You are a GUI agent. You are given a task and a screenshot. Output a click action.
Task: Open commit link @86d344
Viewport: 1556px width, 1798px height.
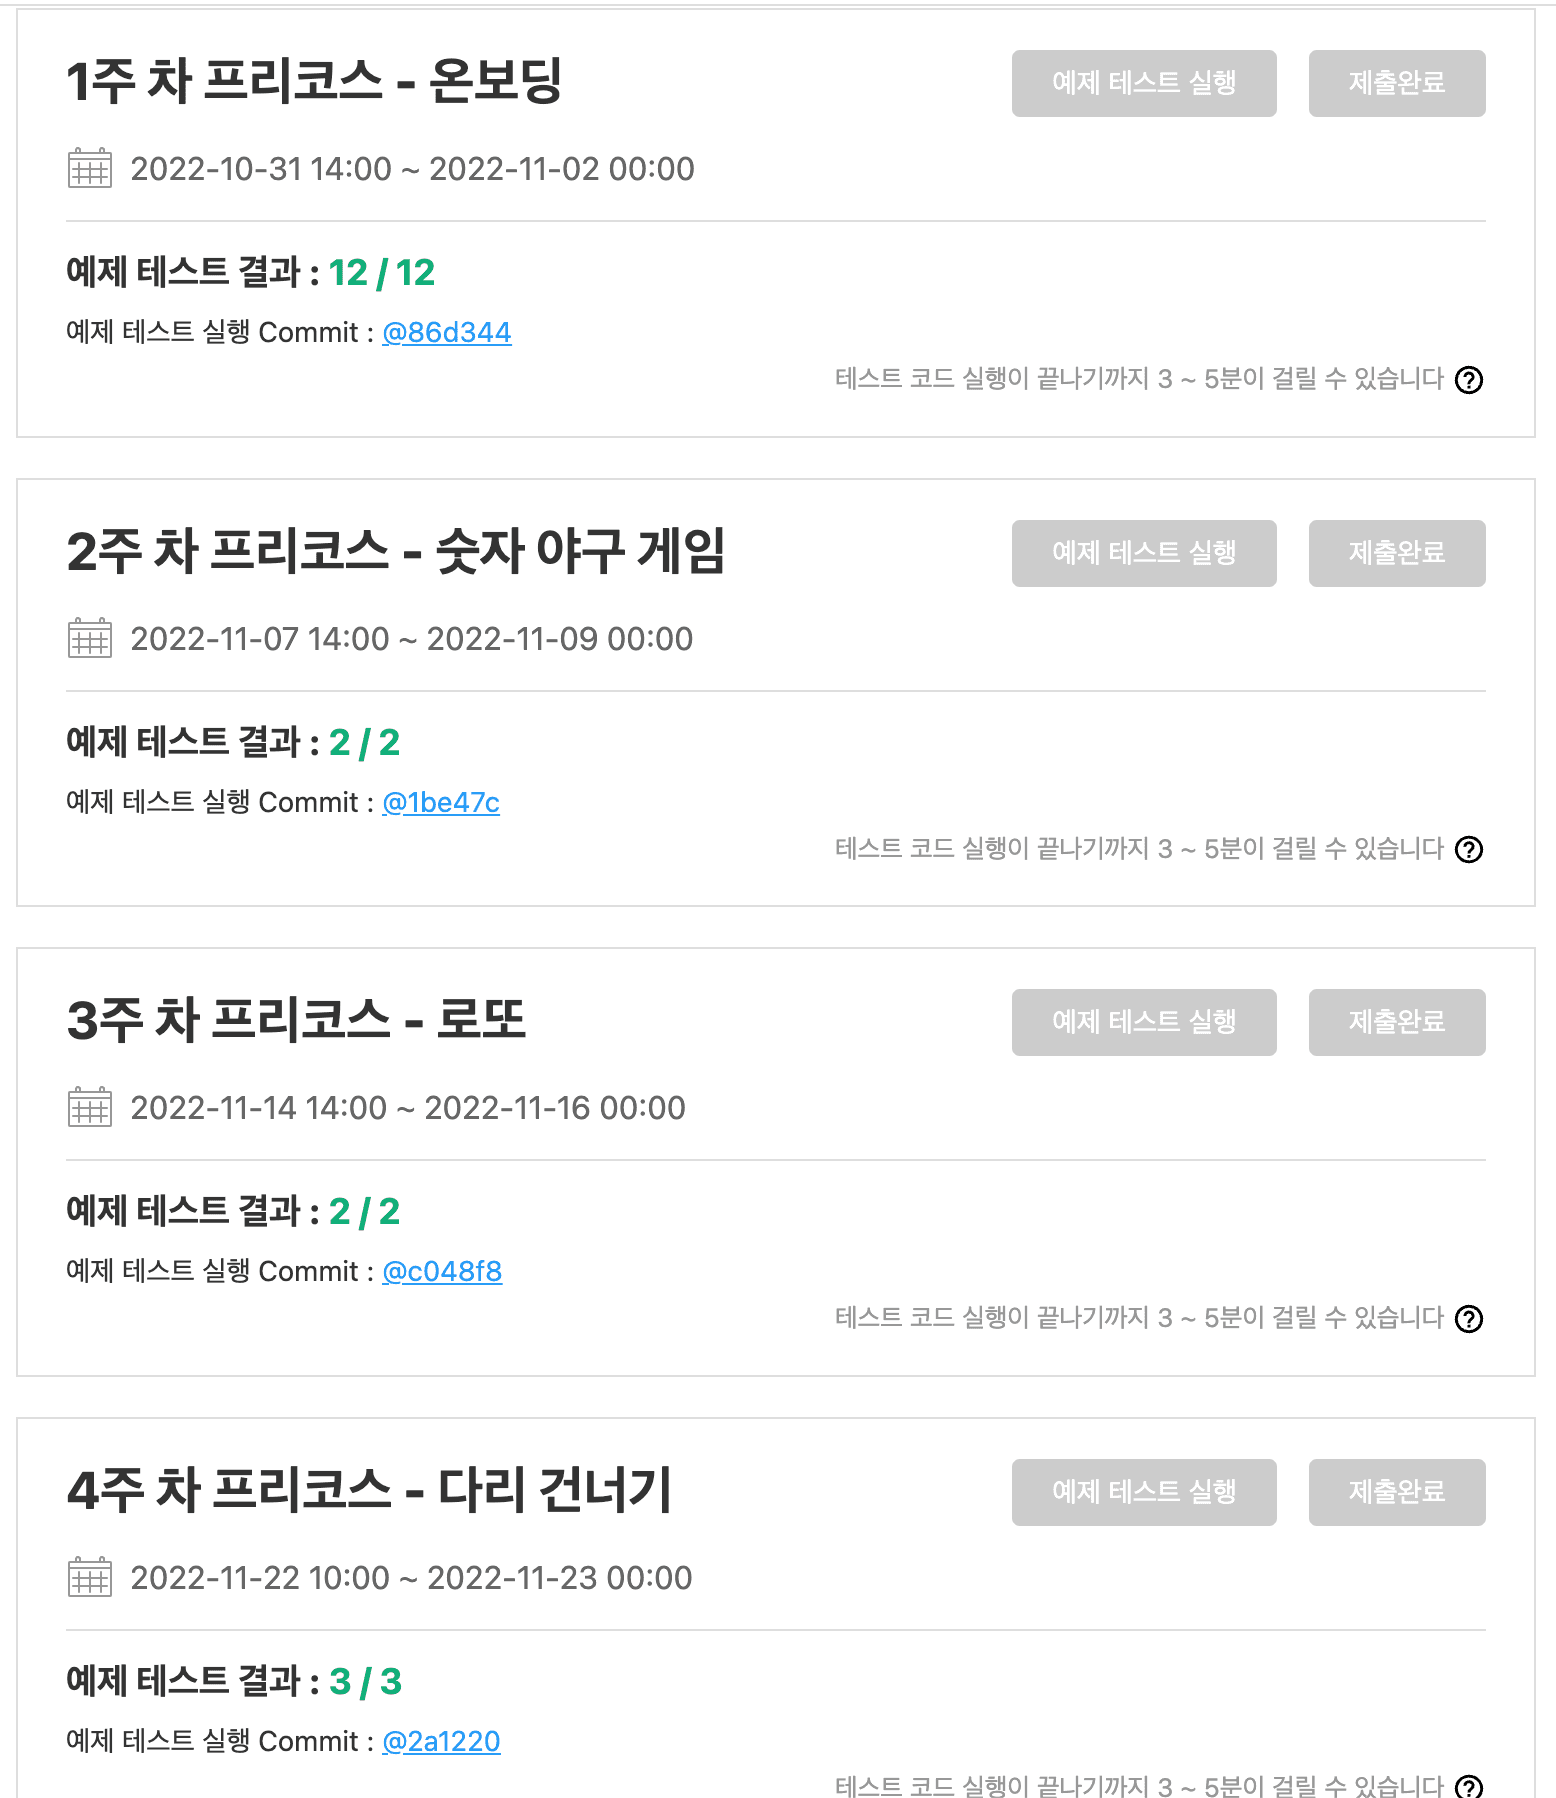click(446, 332)
